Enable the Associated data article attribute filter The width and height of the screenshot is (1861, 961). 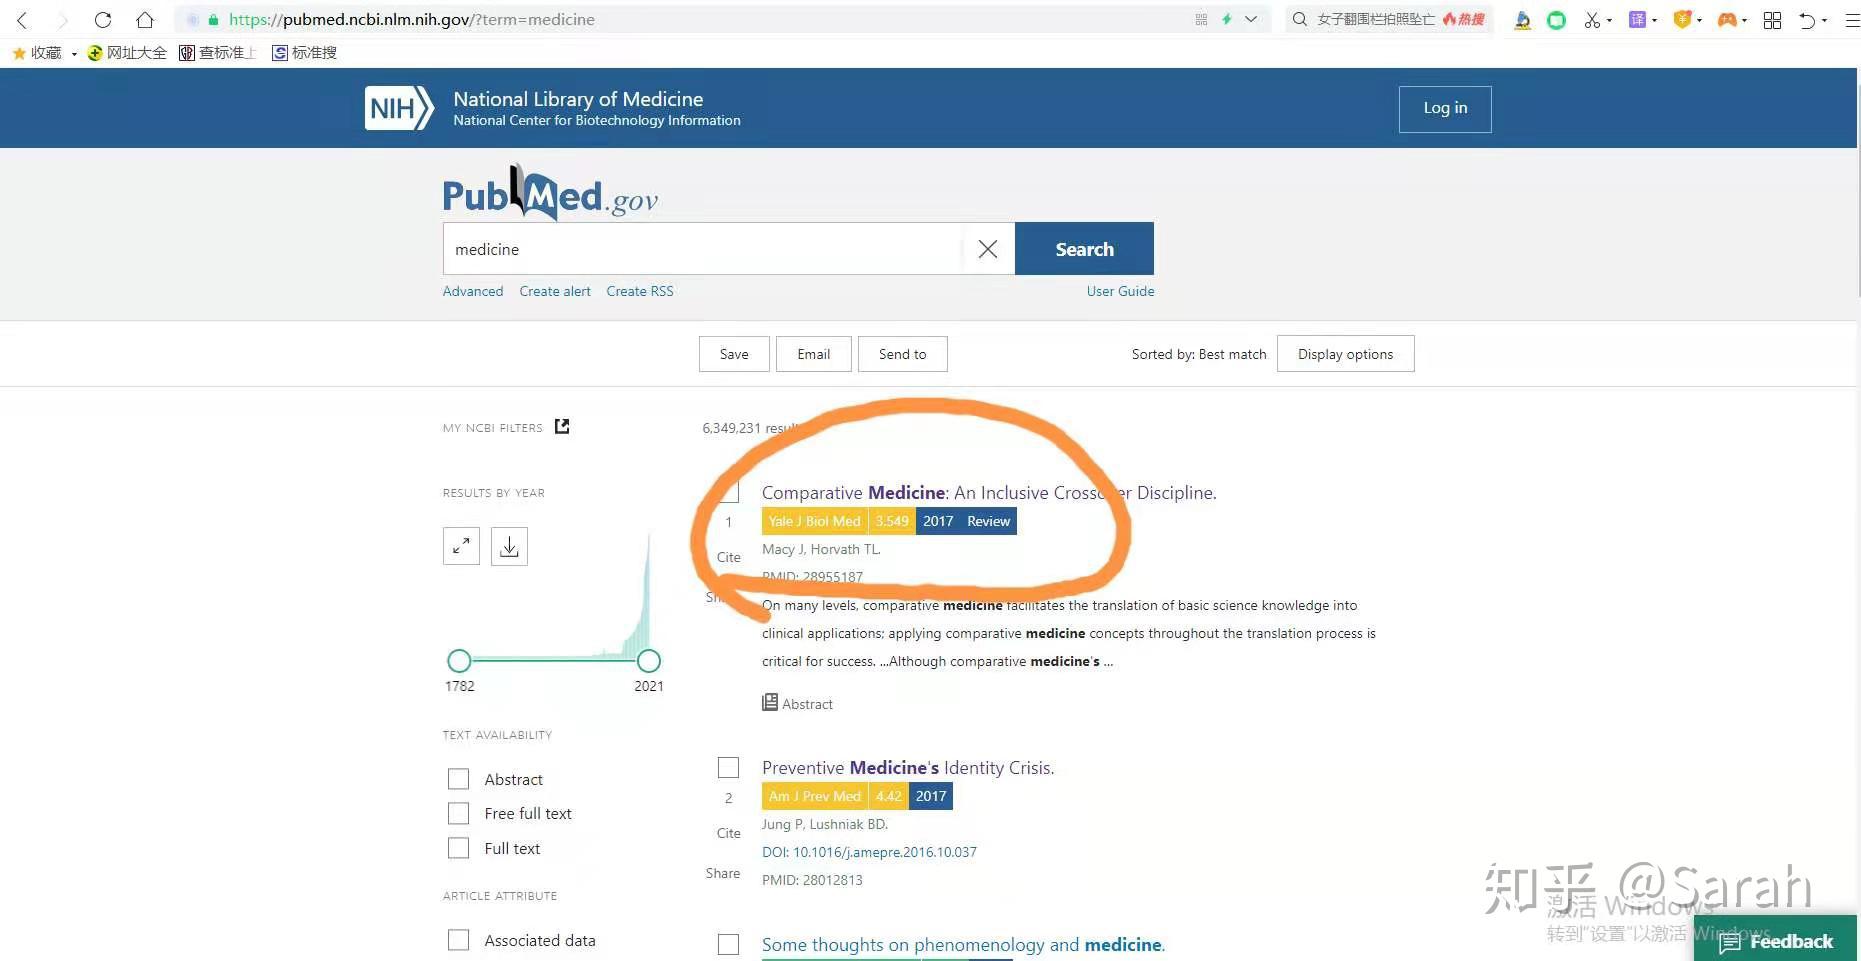pyautogui.click(x=458, y=940)
